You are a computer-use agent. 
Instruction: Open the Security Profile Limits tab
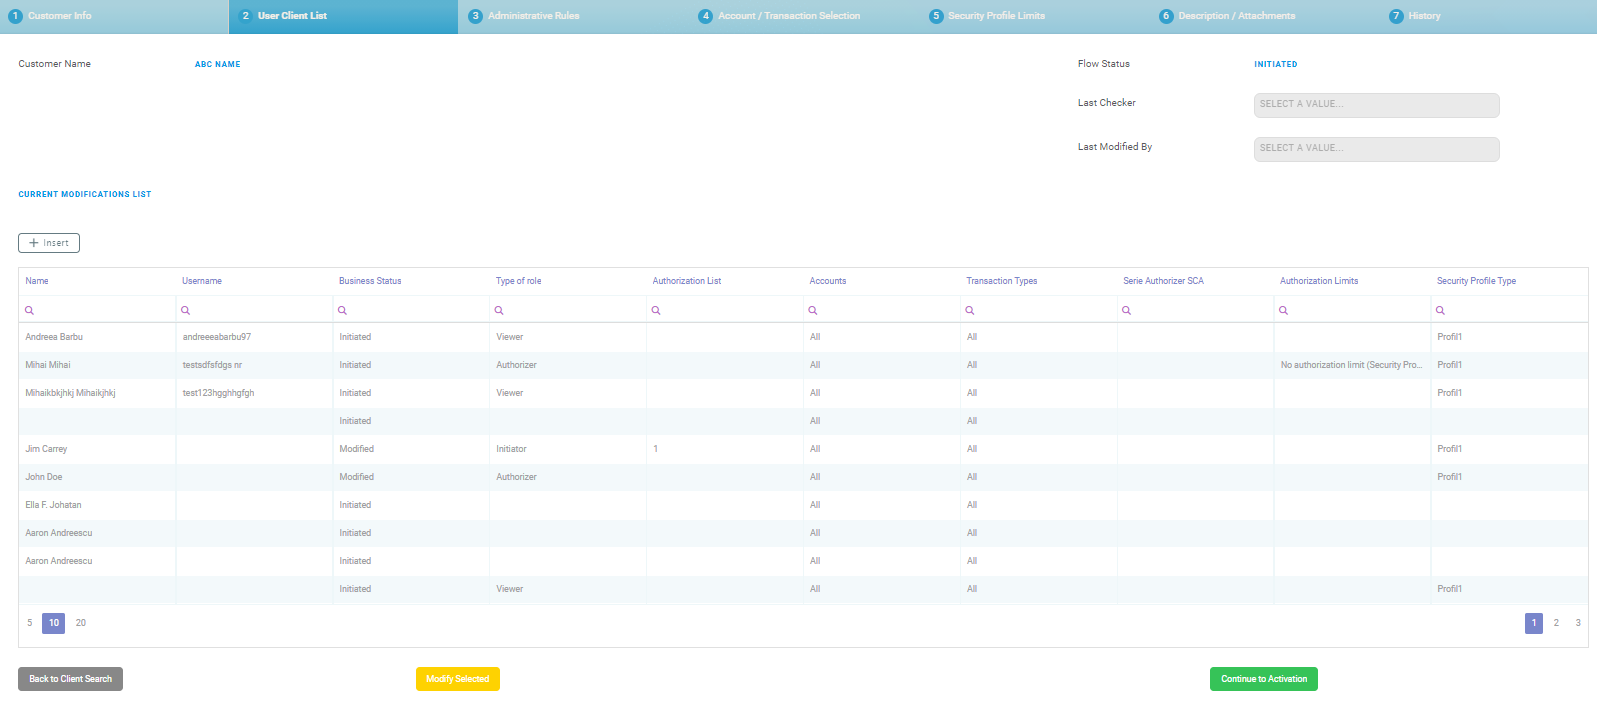click(995, 16)
